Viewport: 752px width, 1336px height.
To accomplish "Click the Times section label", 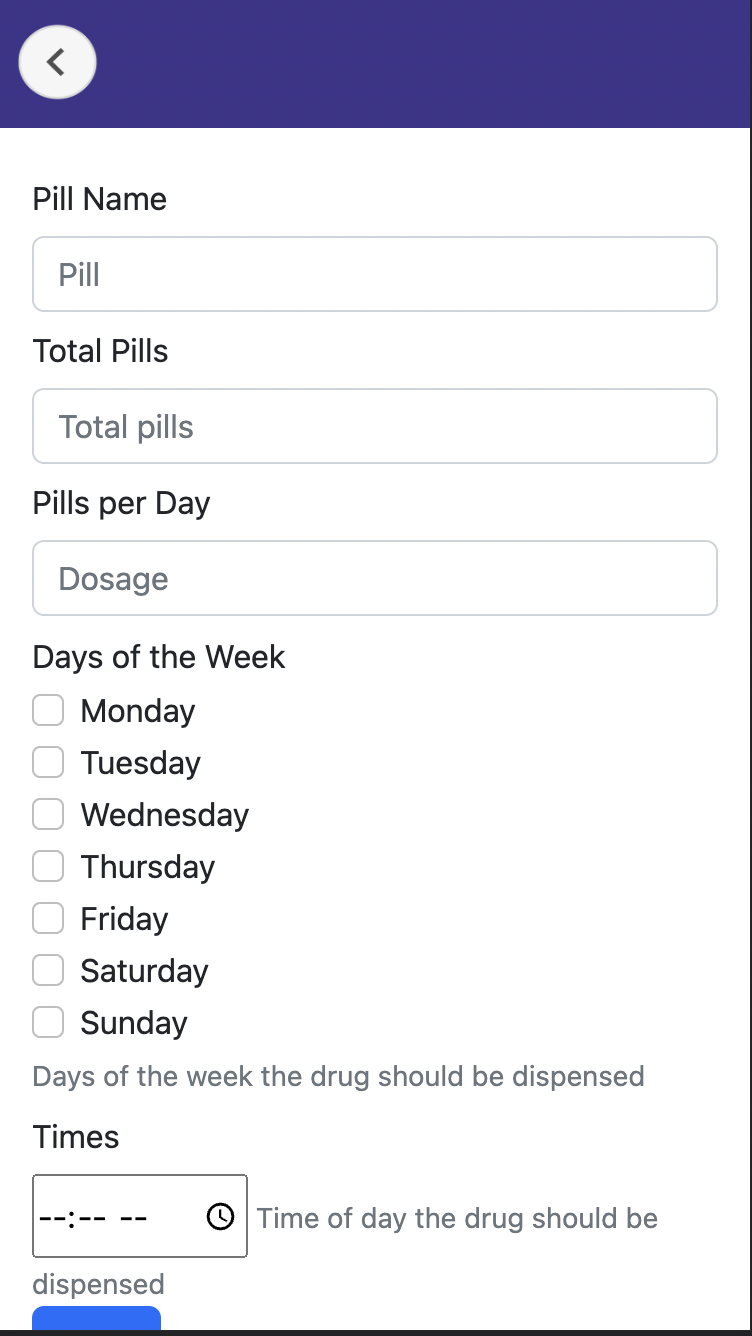I will pyautogui.click(x=76, y=1137).
